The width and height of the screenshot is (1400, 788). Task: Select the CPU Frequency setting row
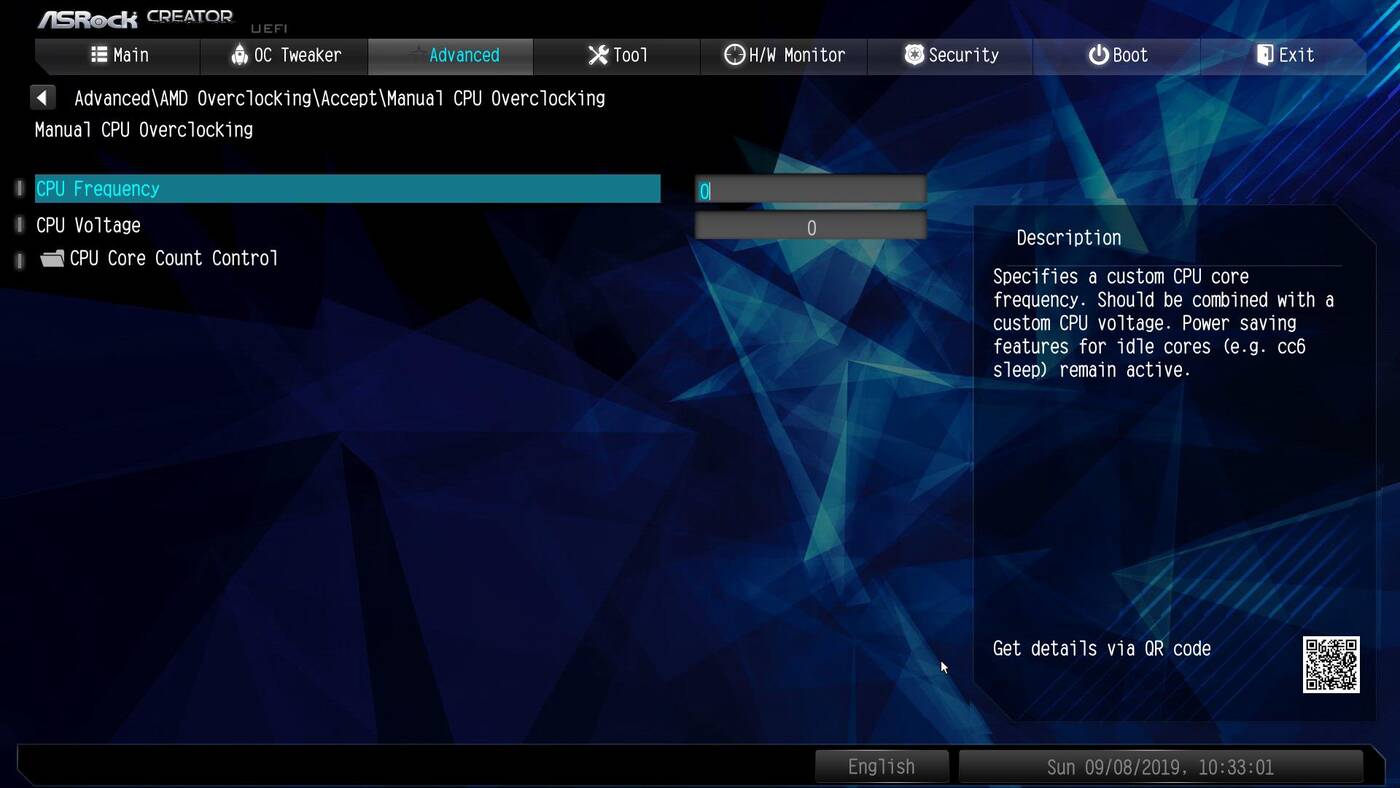[x=347, y=189]
